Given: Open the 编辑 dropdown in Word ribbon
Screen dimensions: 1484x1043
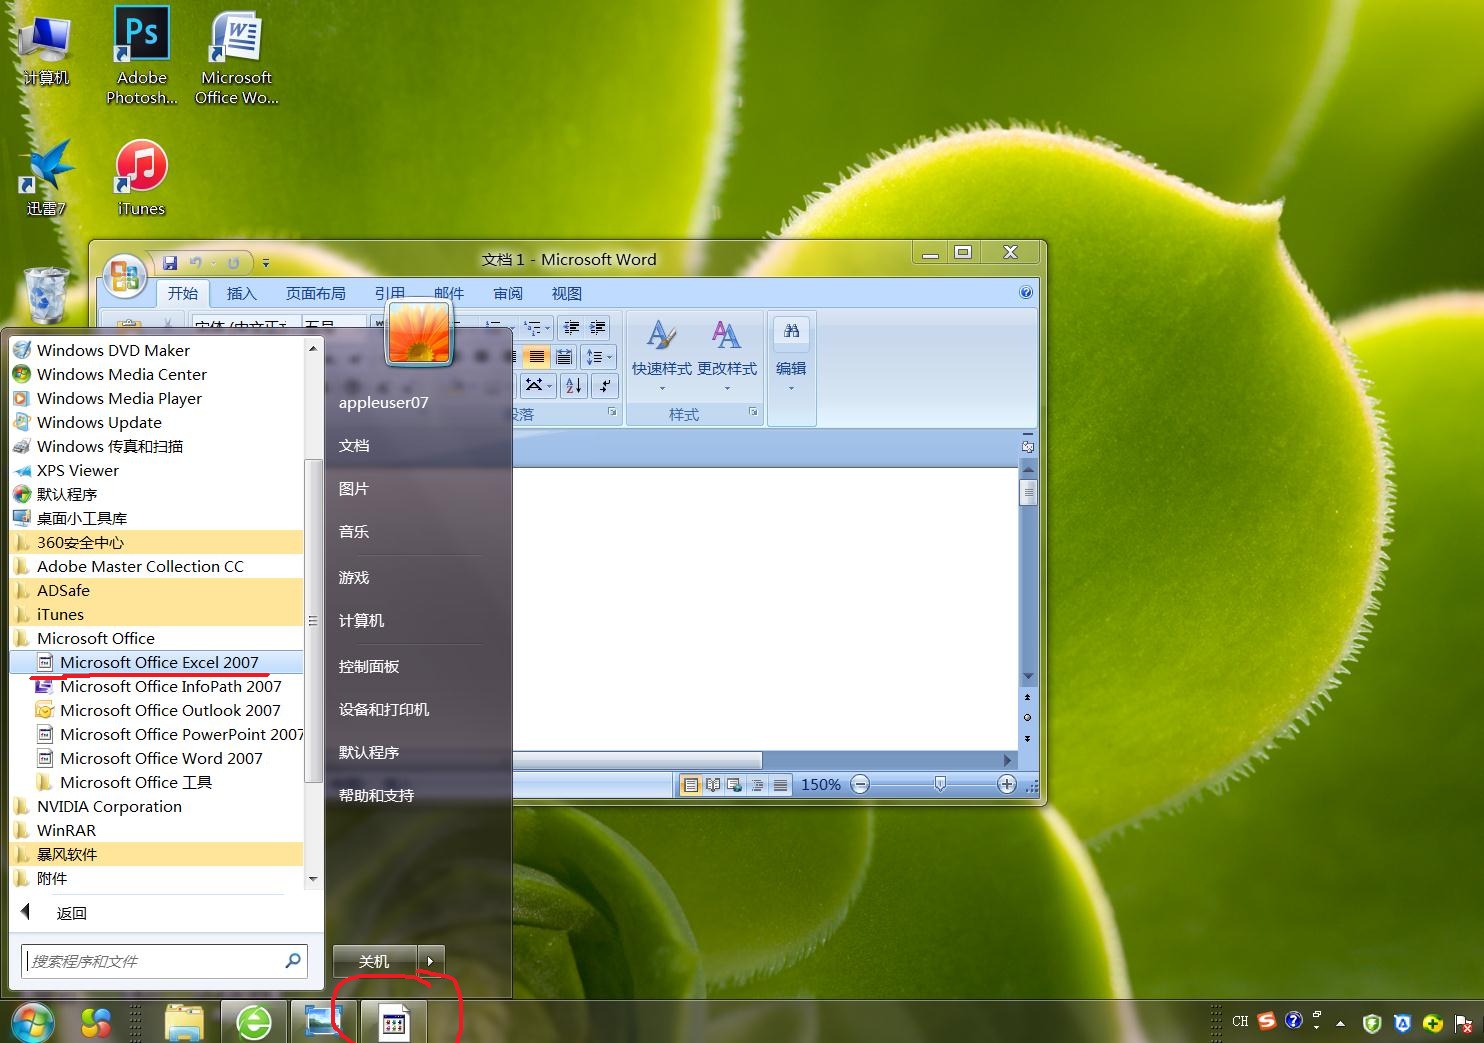Looking at the screenshot, I should [x=791, y=355].
